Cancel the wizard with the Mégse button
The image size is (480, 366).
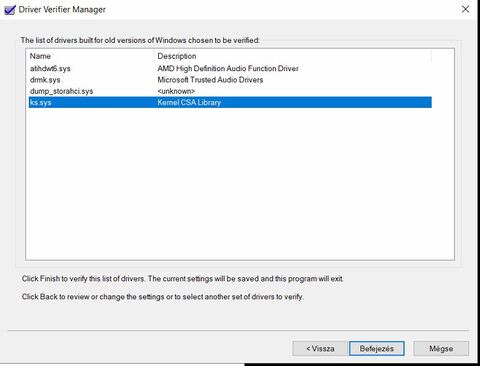point(441,349)
